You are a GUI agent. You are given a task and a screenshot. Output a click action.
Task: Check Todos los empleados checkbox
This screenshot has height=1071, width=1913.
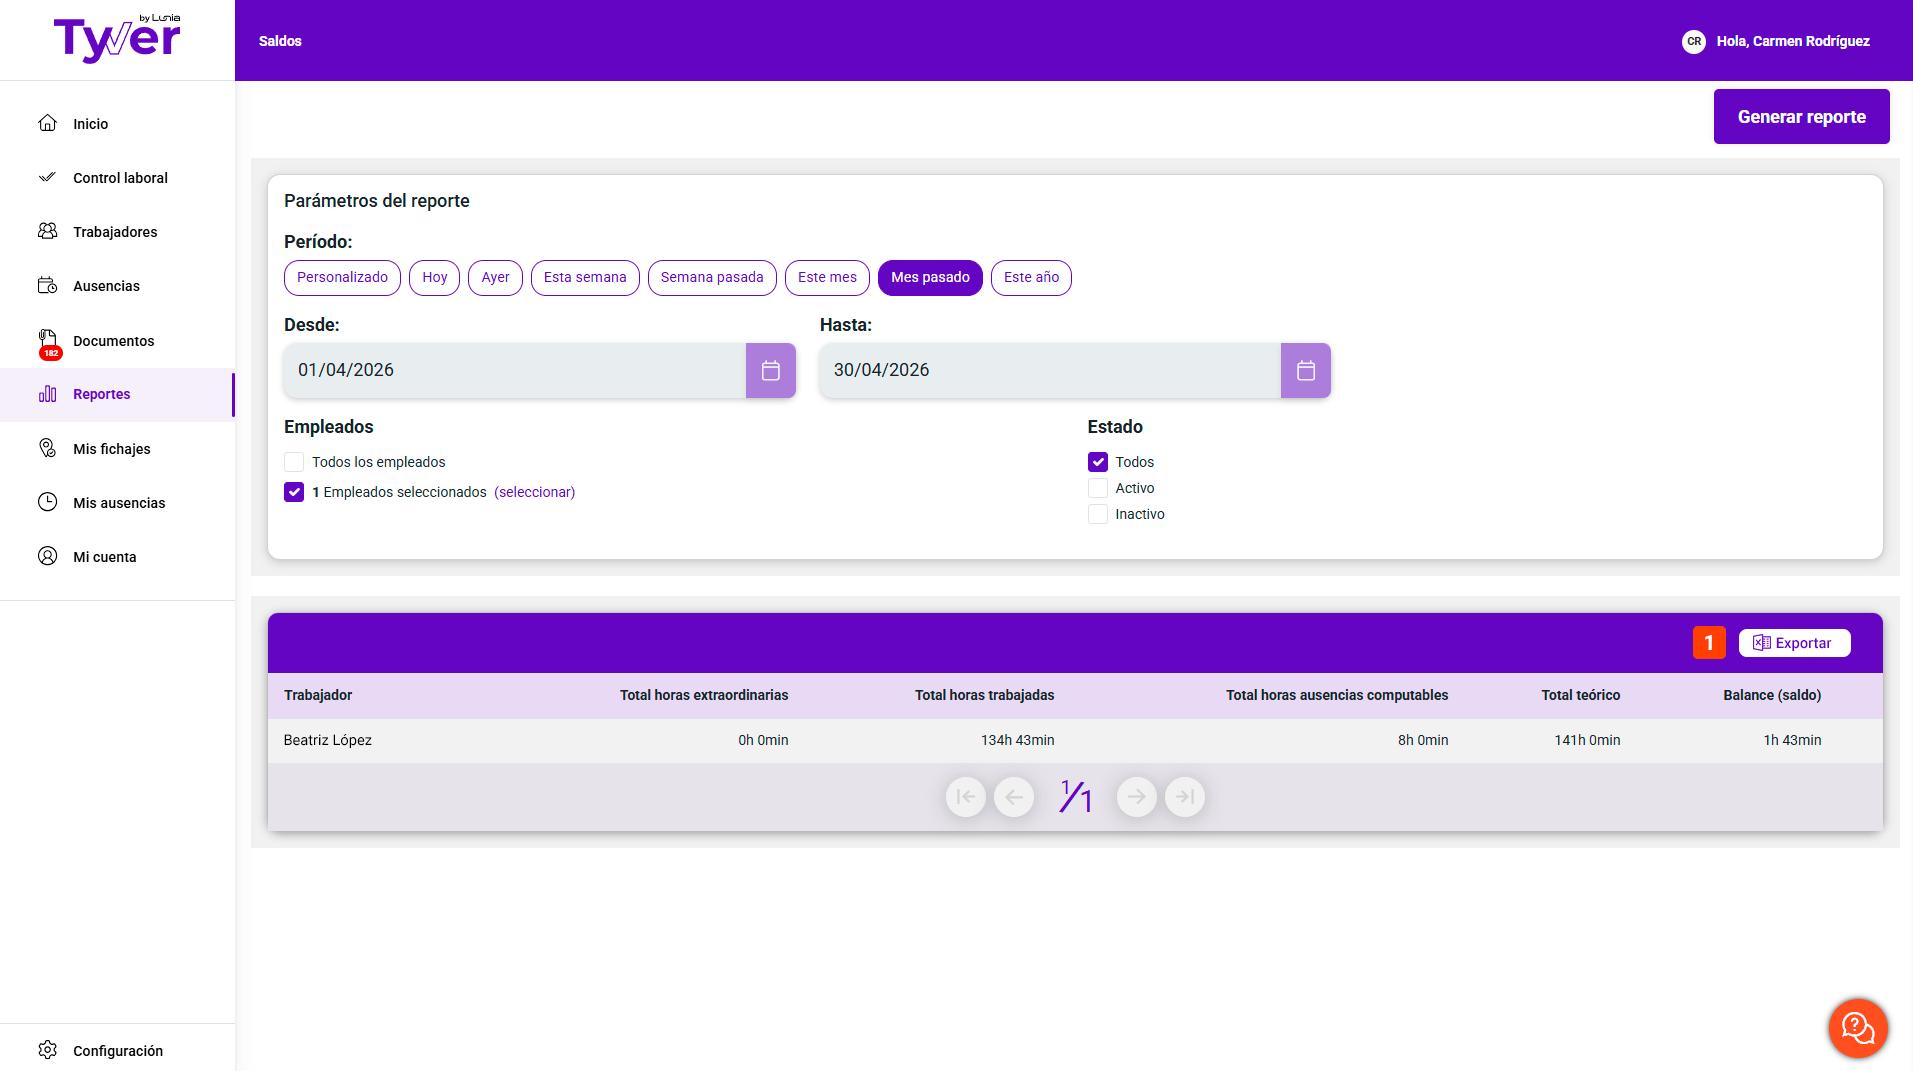(x=294, y=462)
